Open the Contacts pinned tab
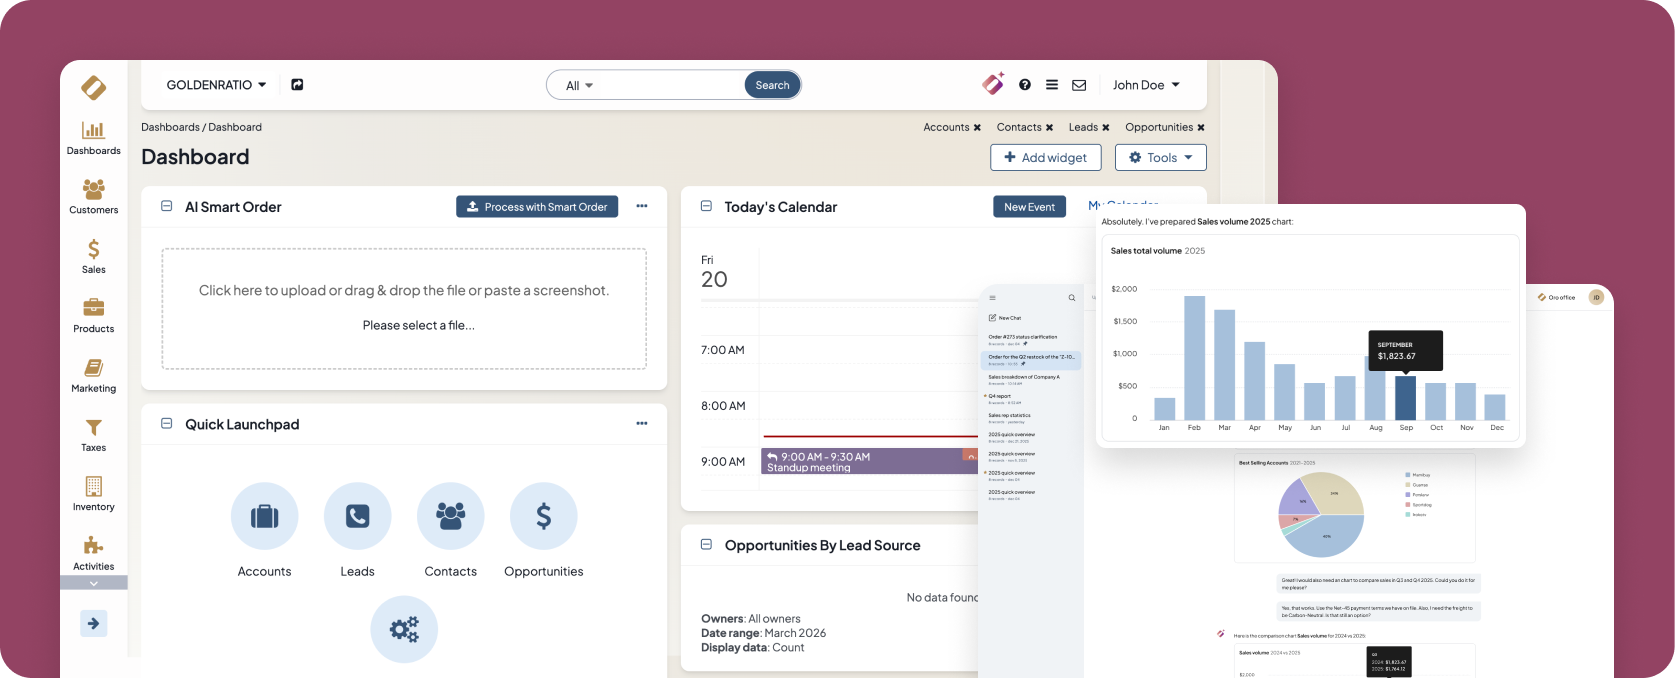This screenshot has width=1675, height=678. [1019, 127]
